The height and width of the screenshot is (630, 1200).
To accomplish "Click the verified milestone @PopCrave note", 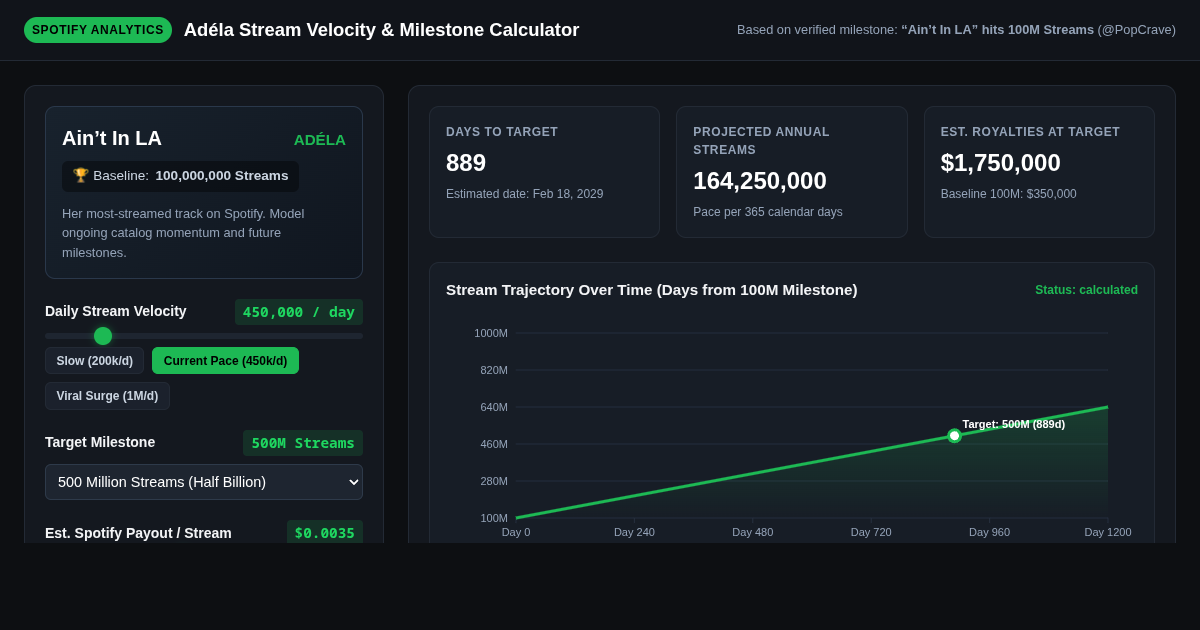I will tap(956, 30).
